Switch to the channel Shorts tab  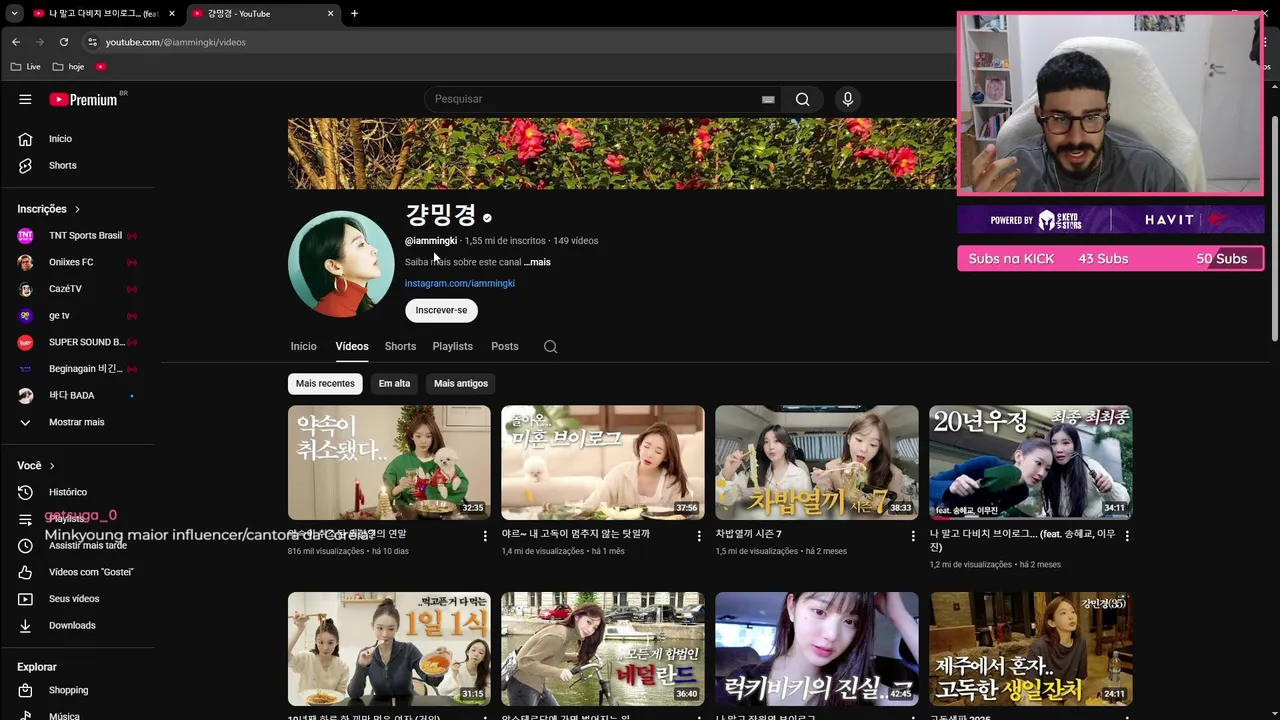(x=400, y=346)
